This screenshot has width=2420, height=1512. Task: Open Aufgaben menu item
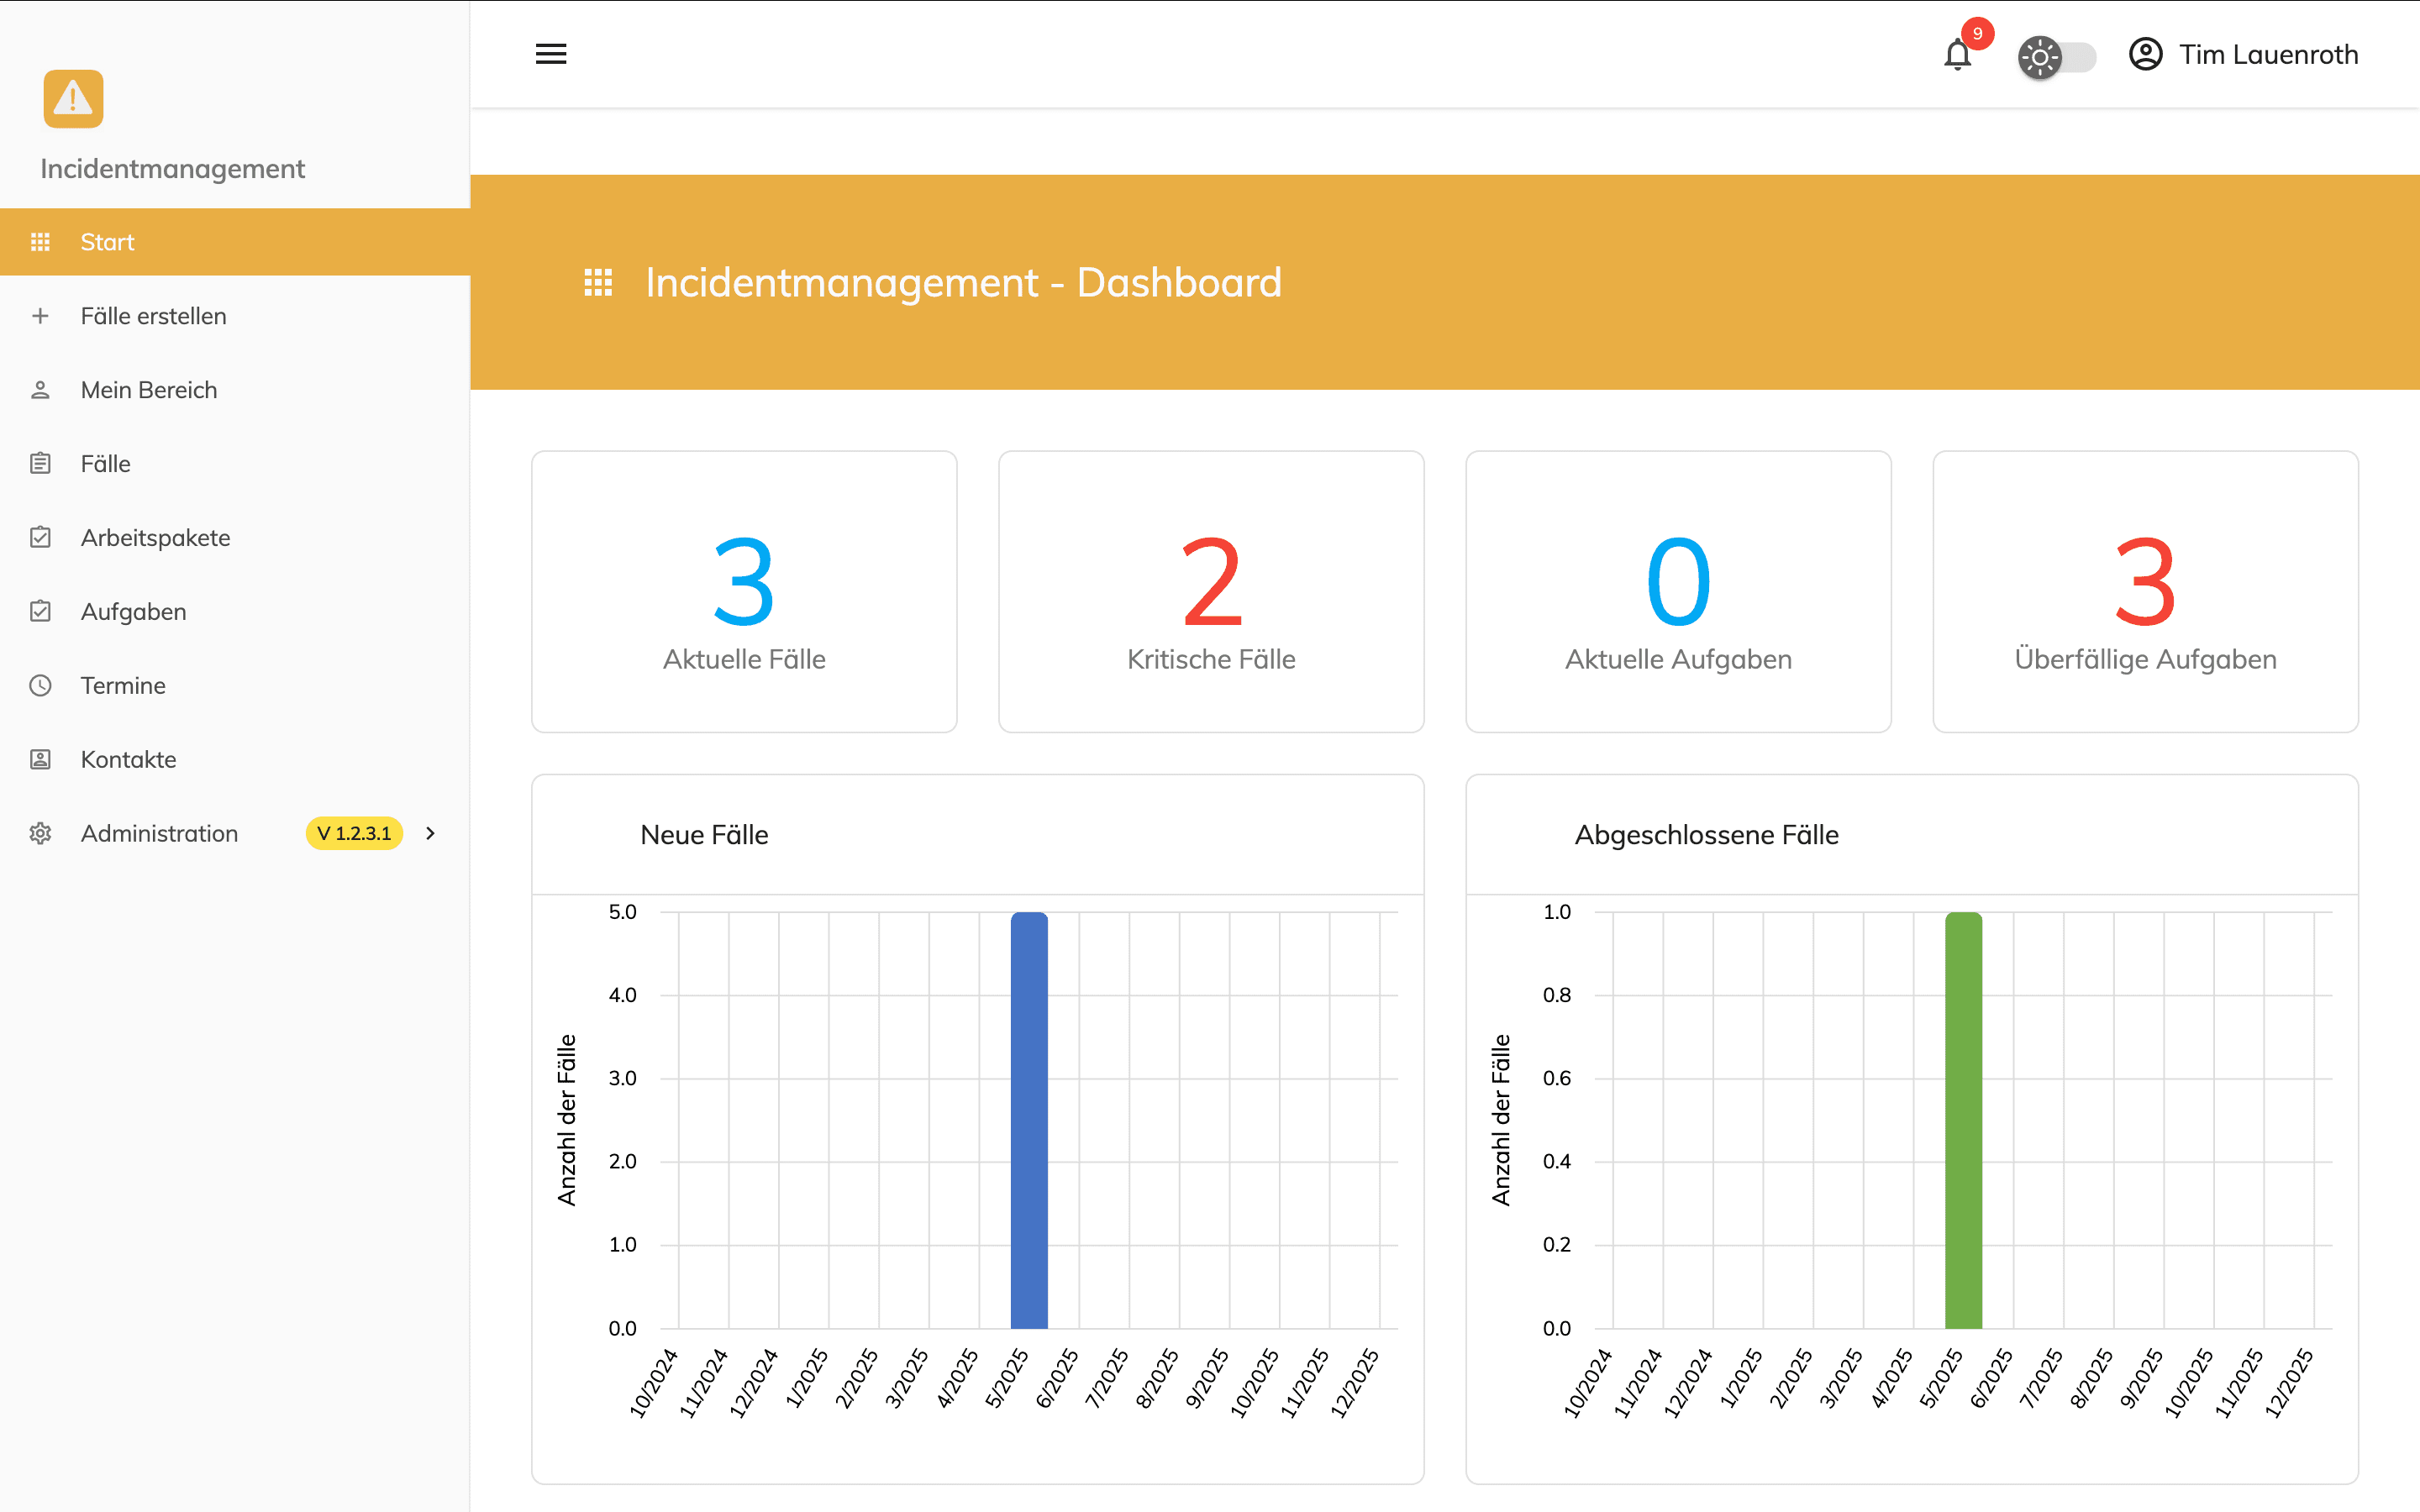[235, 612]
